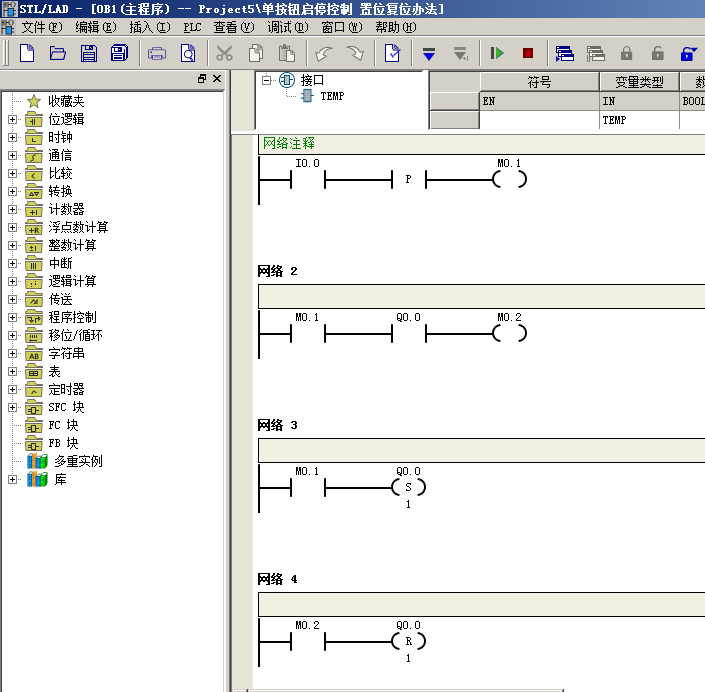Open PLC menu

(x=192, y=27)
